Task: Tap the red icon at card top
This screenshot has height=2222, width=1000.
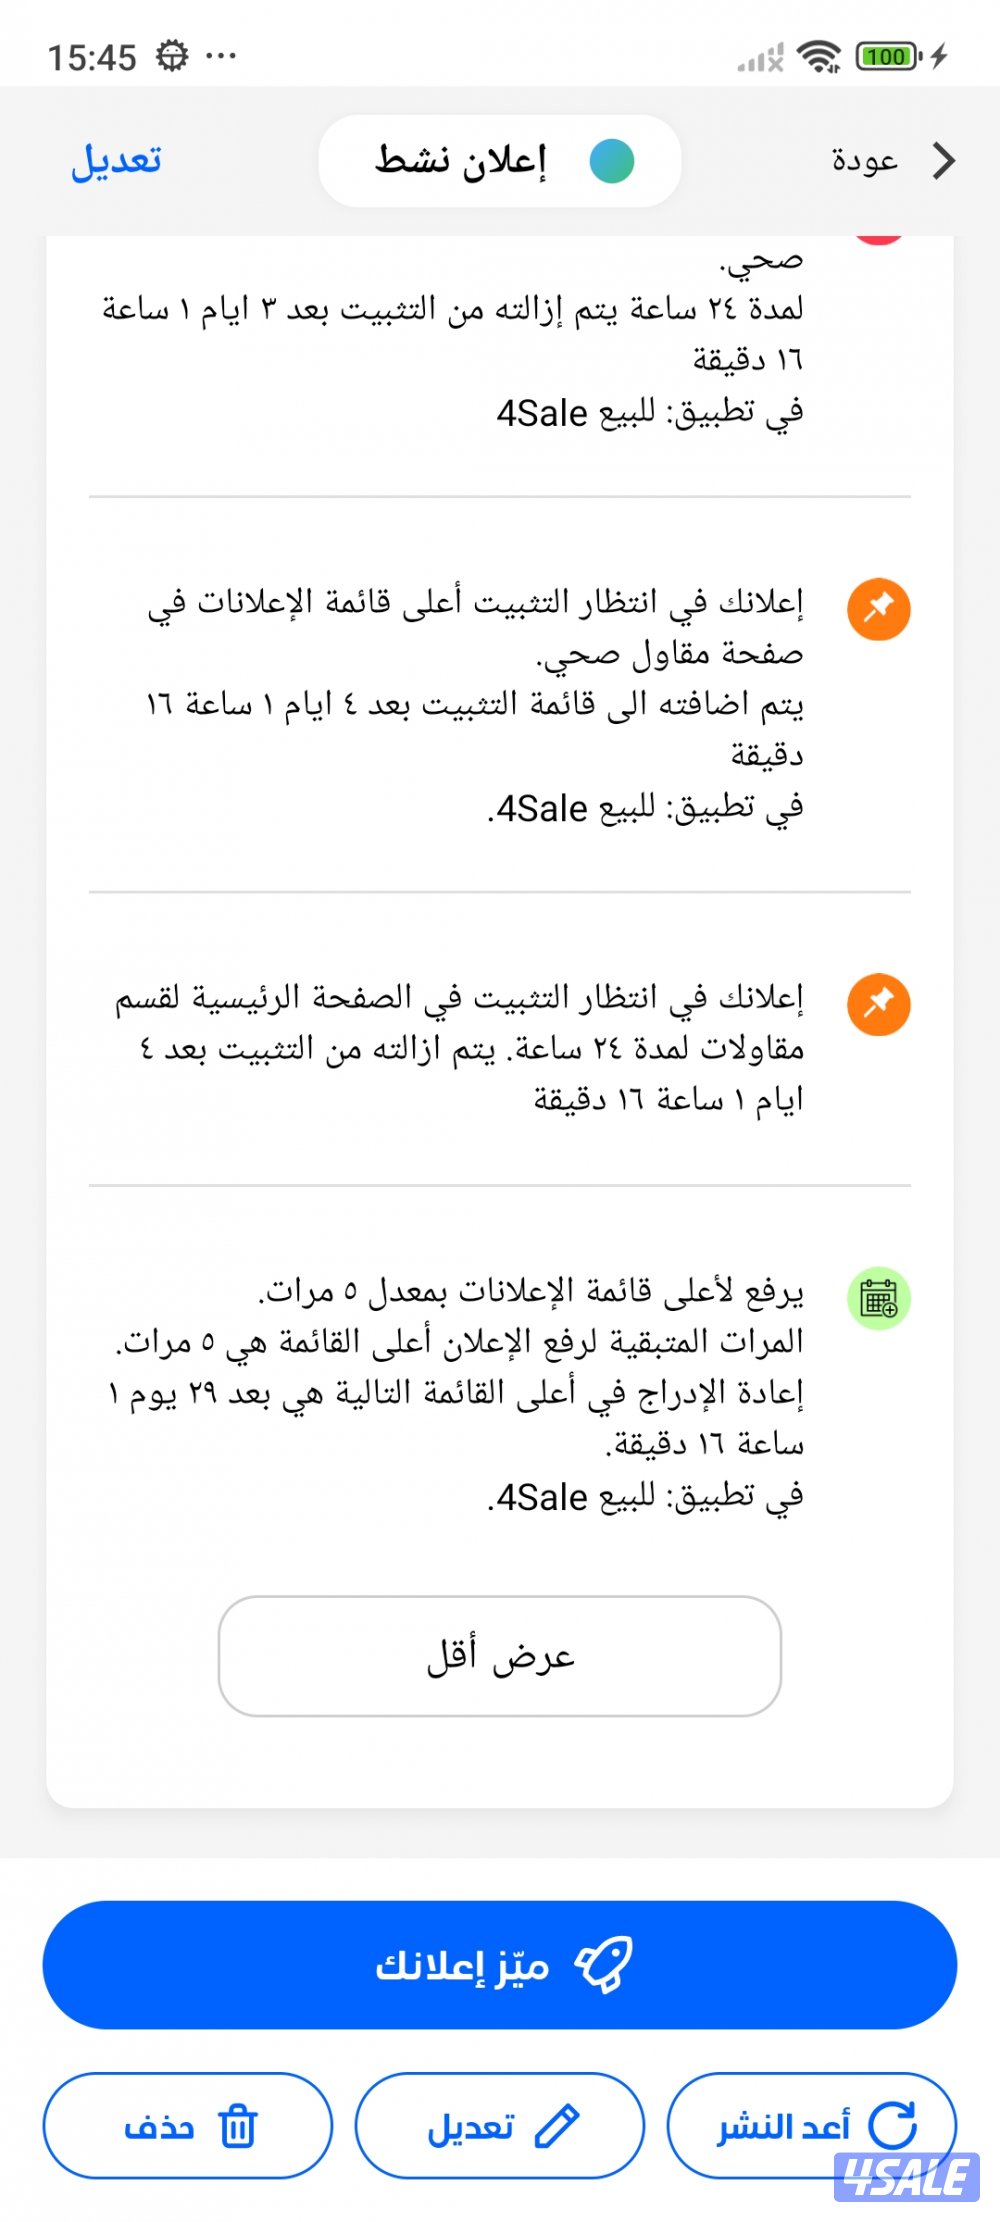Action: pos(879,238)
